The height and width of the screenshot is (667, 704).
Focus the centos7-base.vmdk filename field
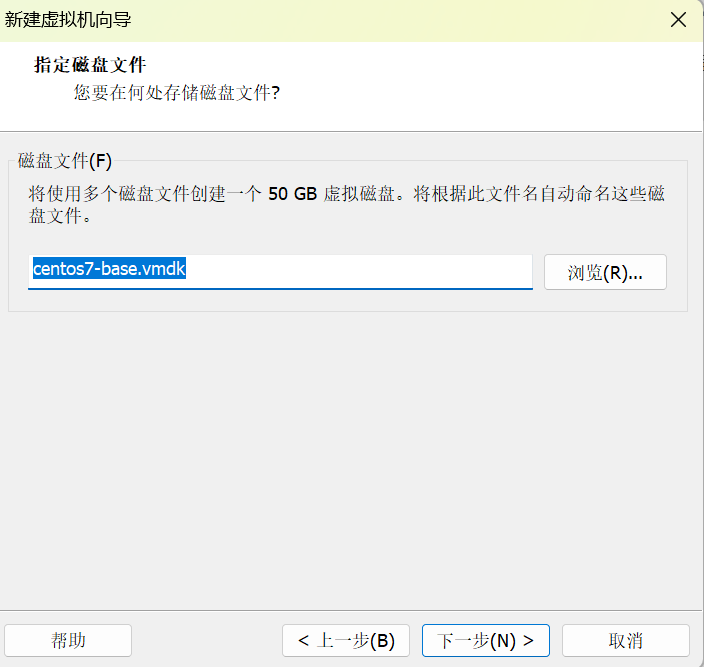pos(280,272)
